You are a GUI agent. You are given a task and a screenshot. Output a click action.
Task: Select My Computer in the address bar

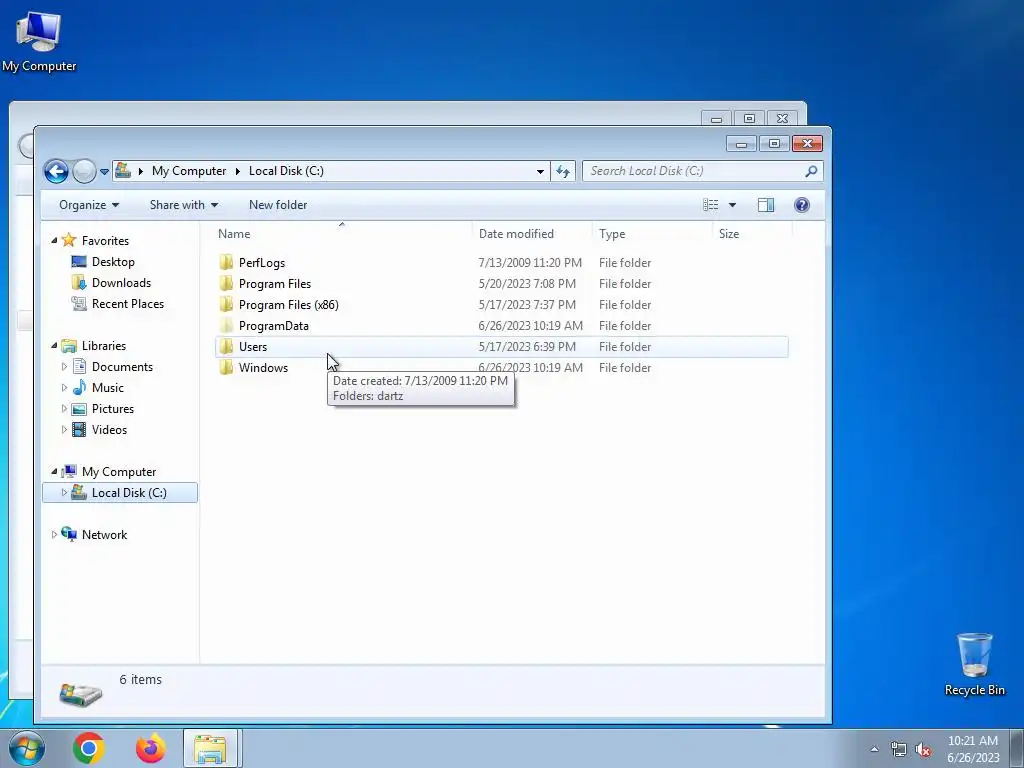[x=189, y=171]
